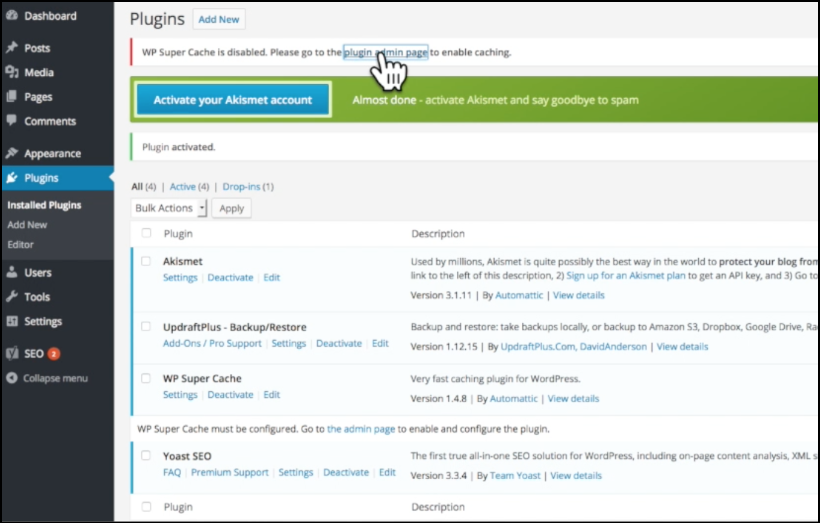Open WP Super Cache Settings link
This screenshot has height=523, width=820.
(180, 394)
